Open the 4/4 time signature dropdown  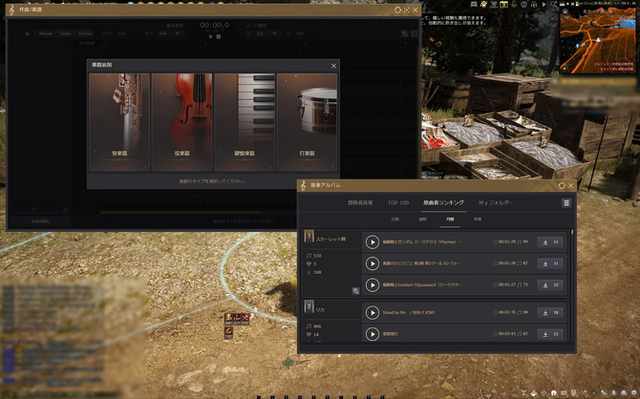[x=169, y=33]
